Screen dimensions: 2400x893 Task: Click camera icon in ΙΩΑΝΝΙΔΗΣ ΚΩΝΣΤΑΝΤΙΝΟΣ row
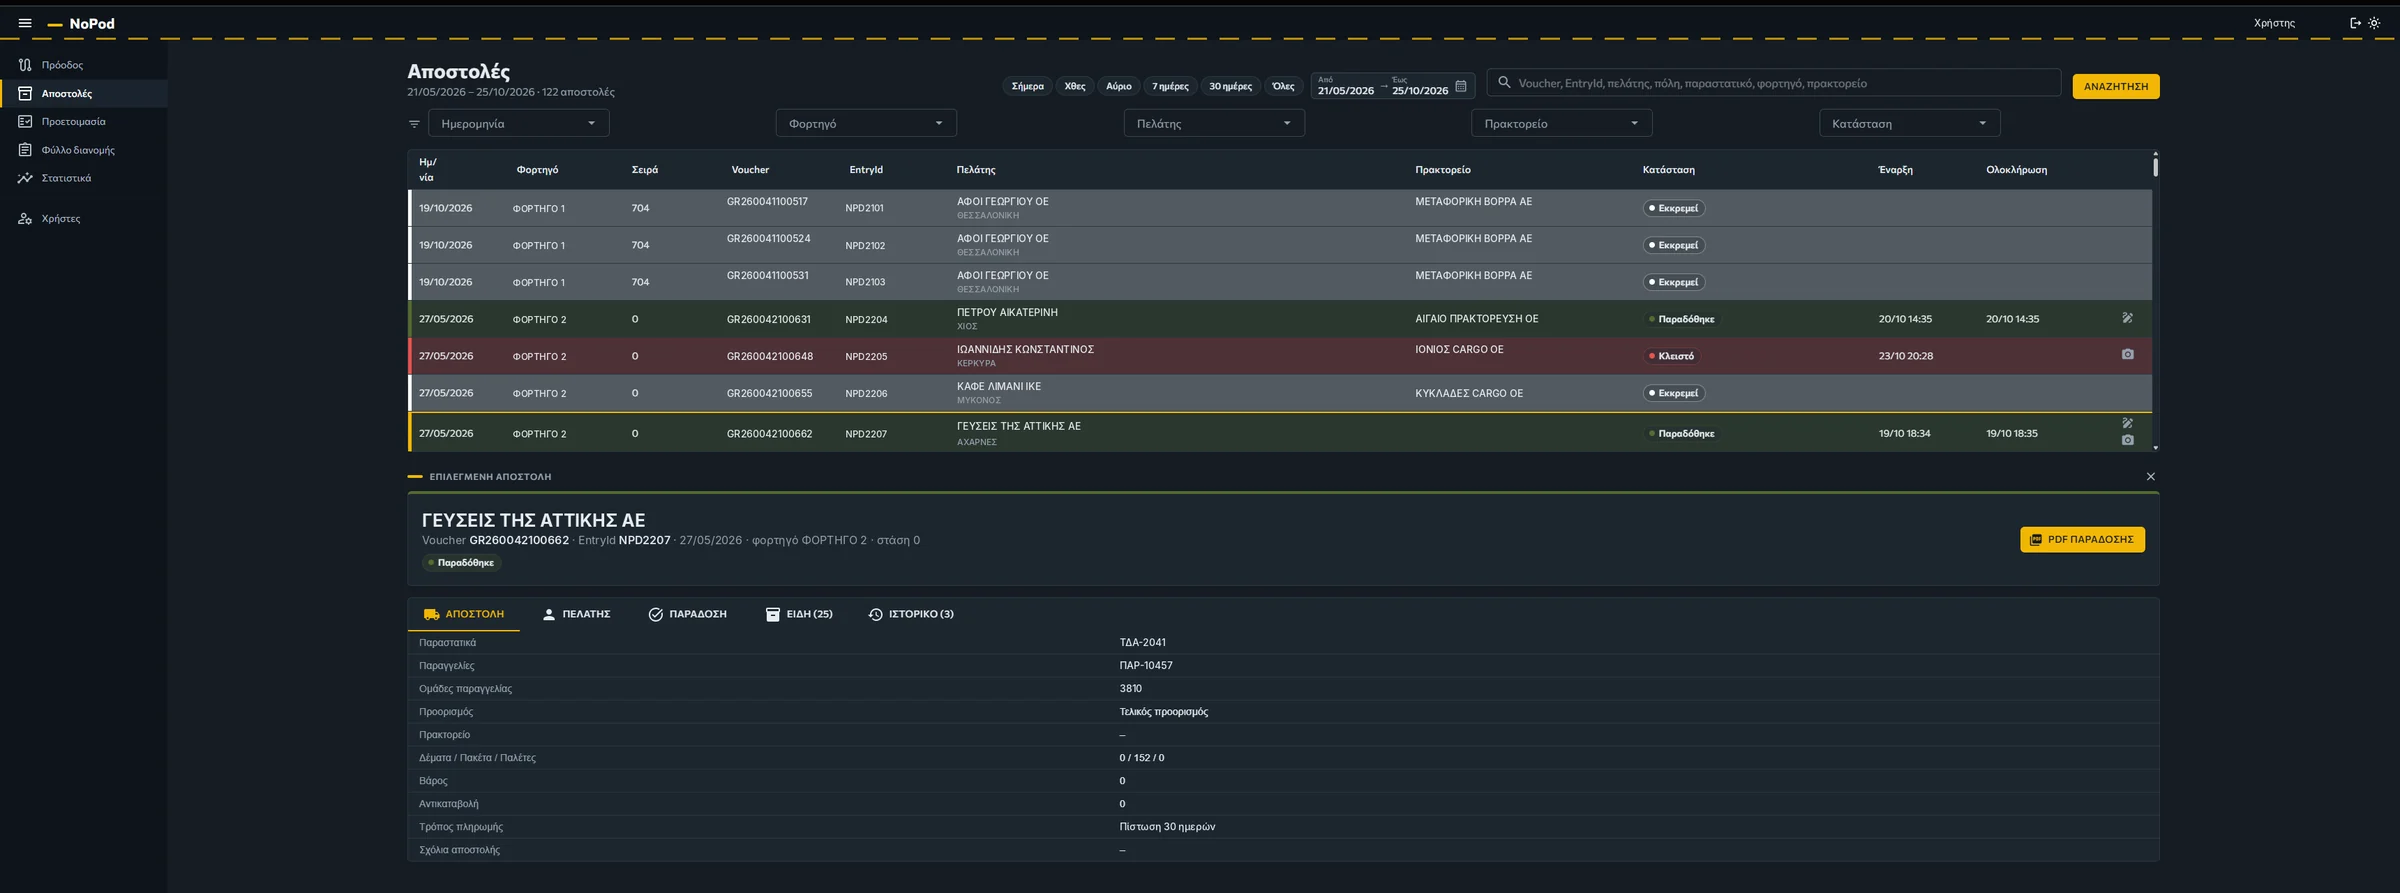click(x=2127, y=354)
